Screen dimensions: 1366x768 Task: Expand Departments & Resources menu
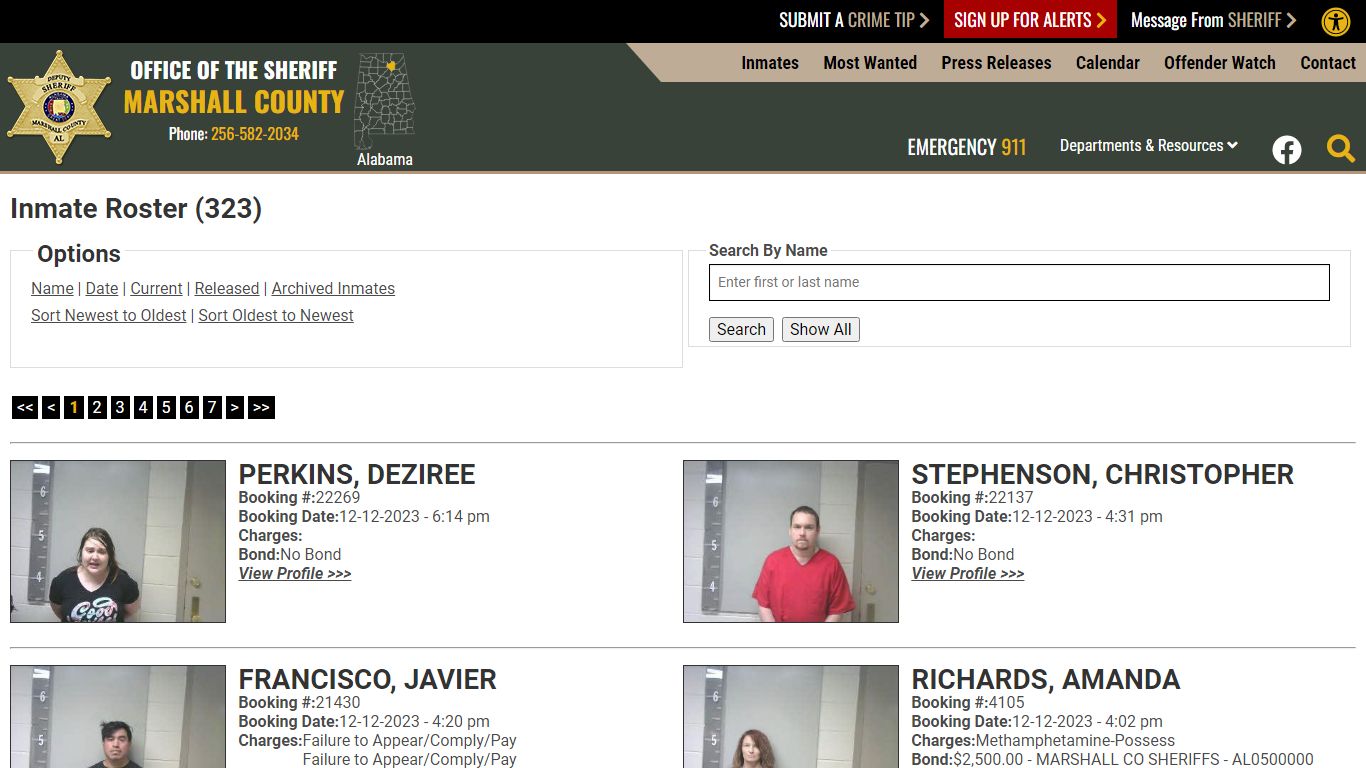[1149, 145]
